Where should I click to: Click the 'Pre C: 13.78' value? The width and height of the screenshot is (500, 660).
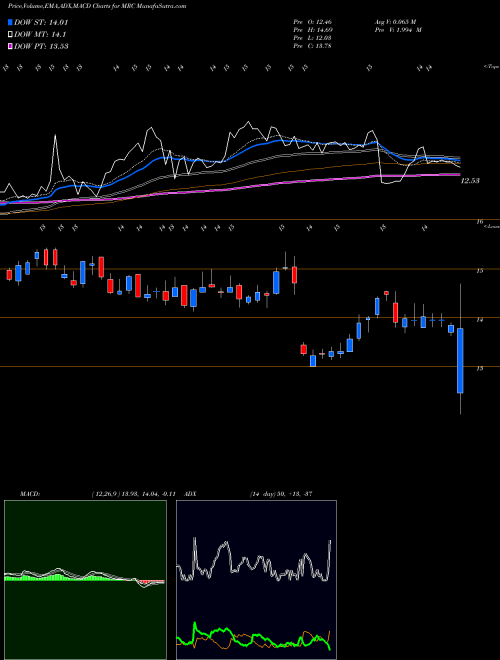pos(312,46)
